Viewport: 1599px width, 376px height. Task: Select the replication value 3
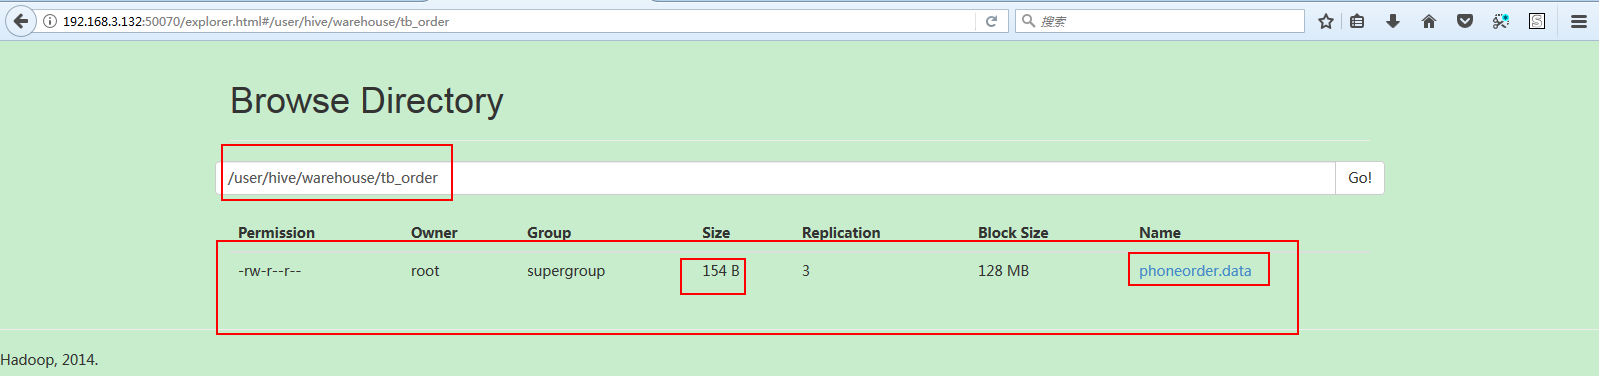coord(806,271)
